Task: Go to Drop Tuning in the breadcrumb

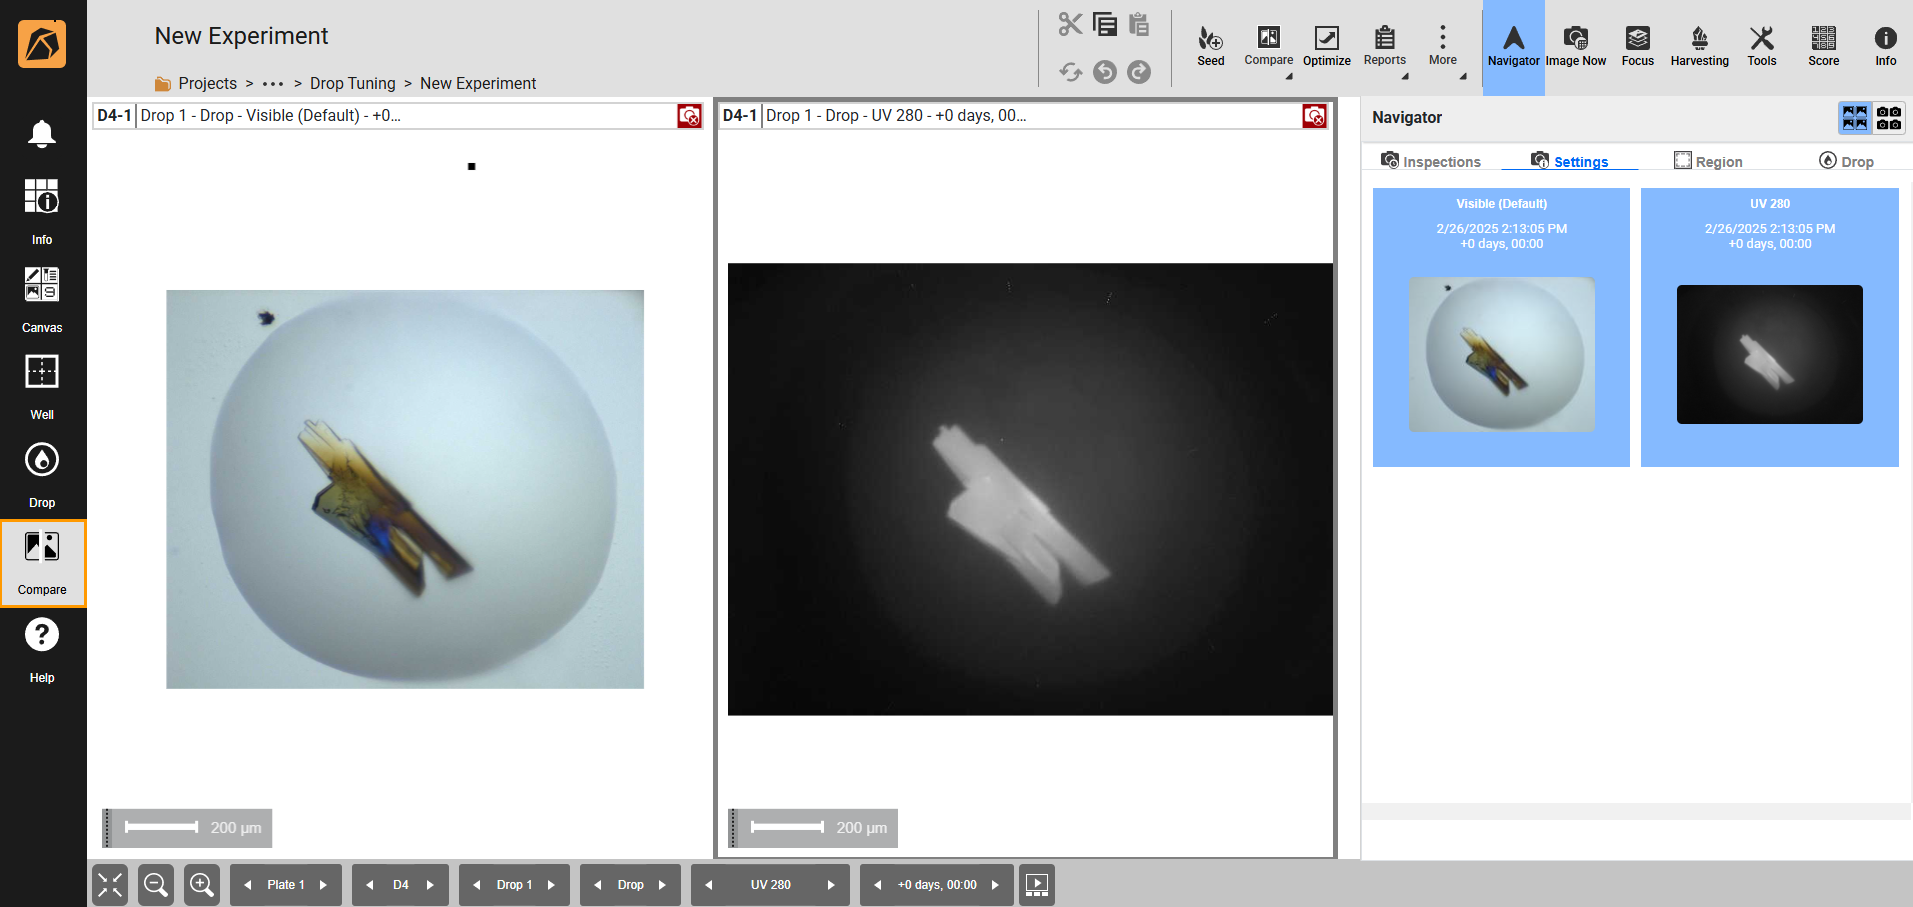Action: [353, 83]
